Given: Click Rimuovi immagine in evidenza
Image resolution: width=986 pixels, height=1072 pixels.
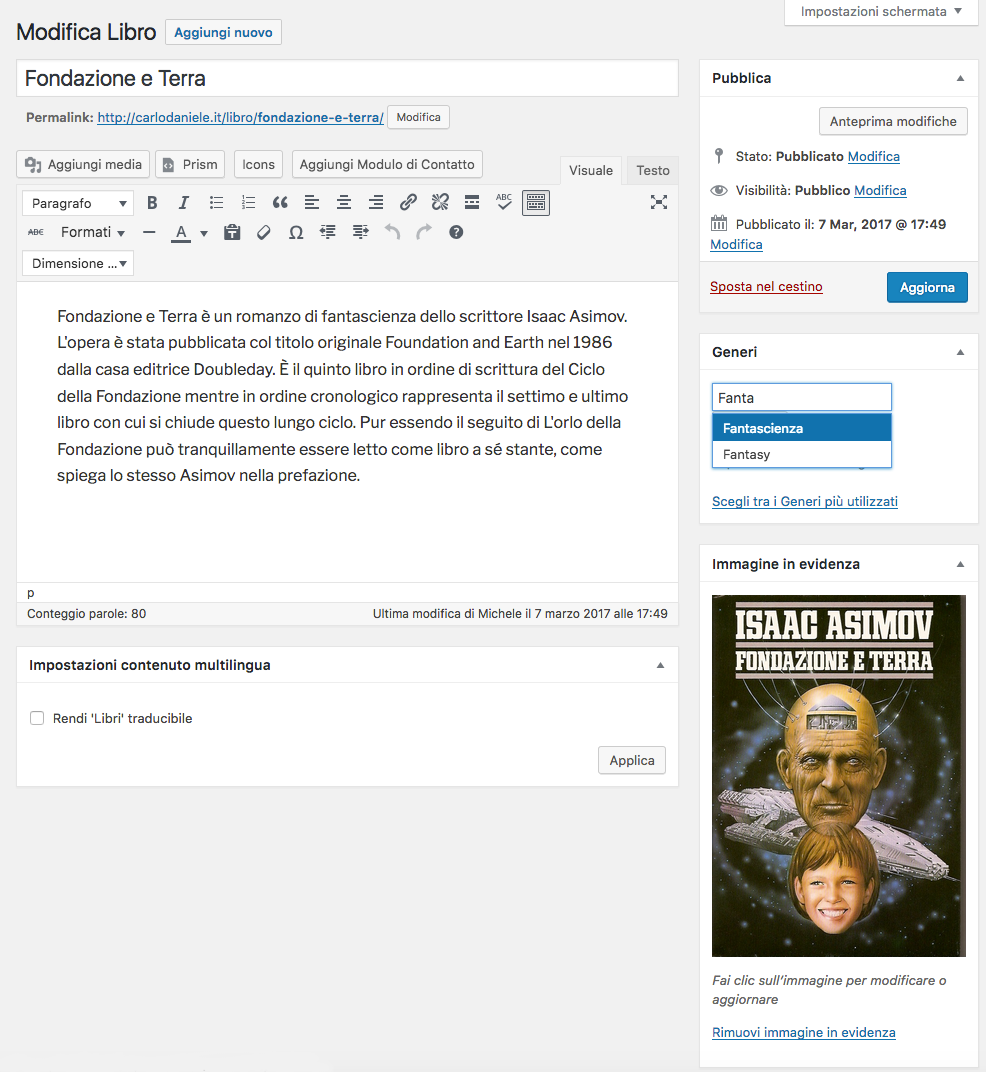Looking at the screenshot, I should (803, 1032).
